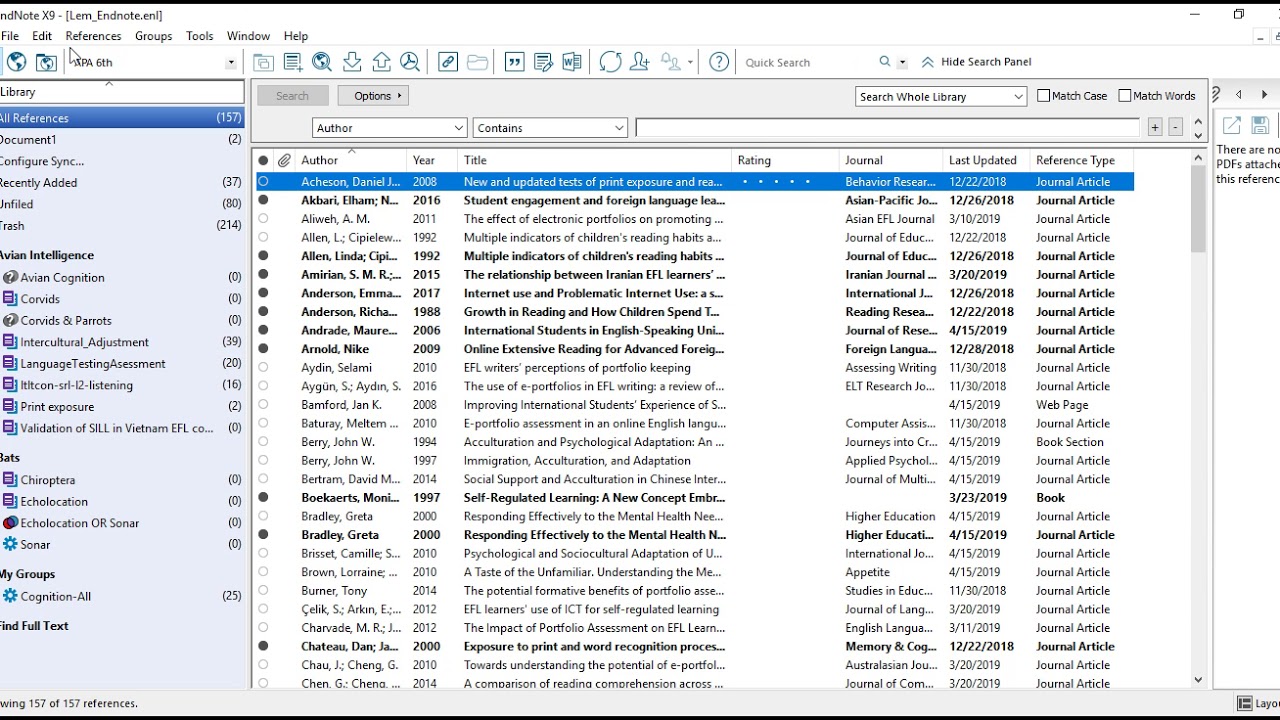Click the Activity Feed bell icon
The width and height of the screenshot is (1280, 720).
coord(671,62)
